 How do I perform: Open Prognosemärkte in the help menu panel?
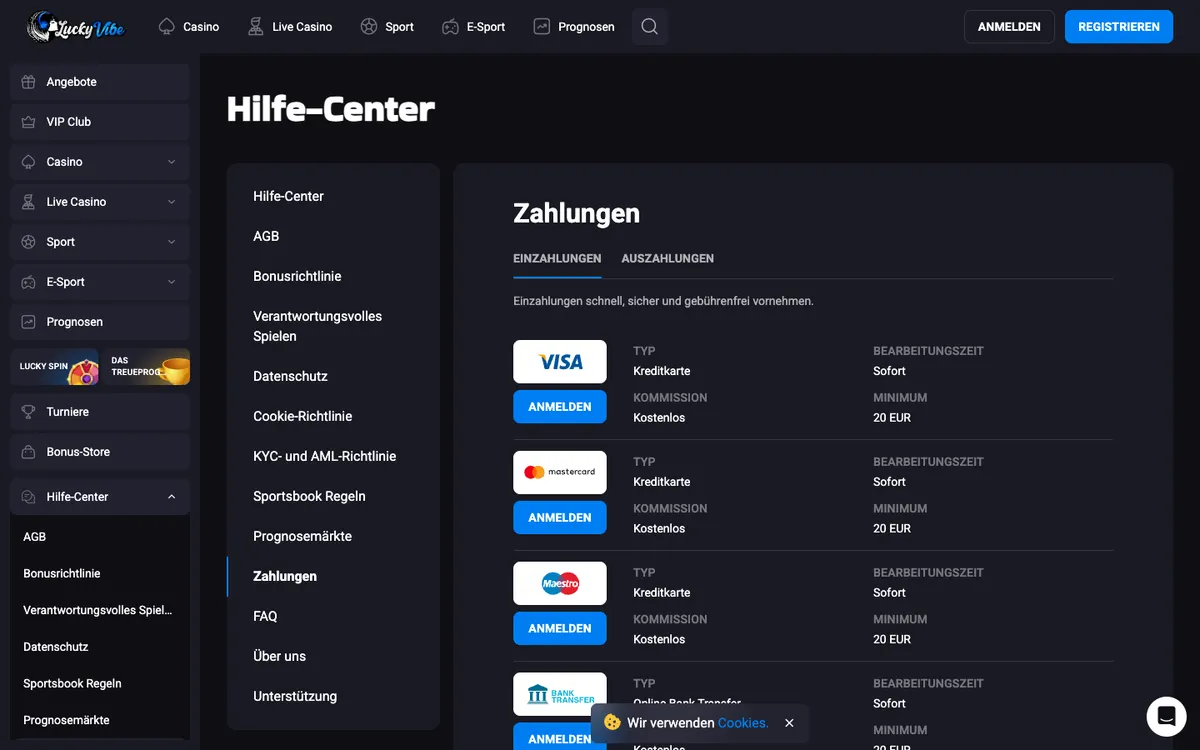[302, 536]
